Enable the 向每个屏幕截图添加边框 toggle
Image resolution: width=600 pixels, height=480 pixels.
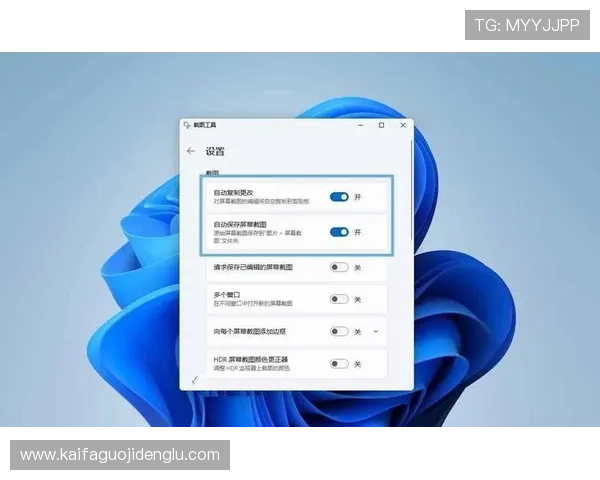(339, 331)
